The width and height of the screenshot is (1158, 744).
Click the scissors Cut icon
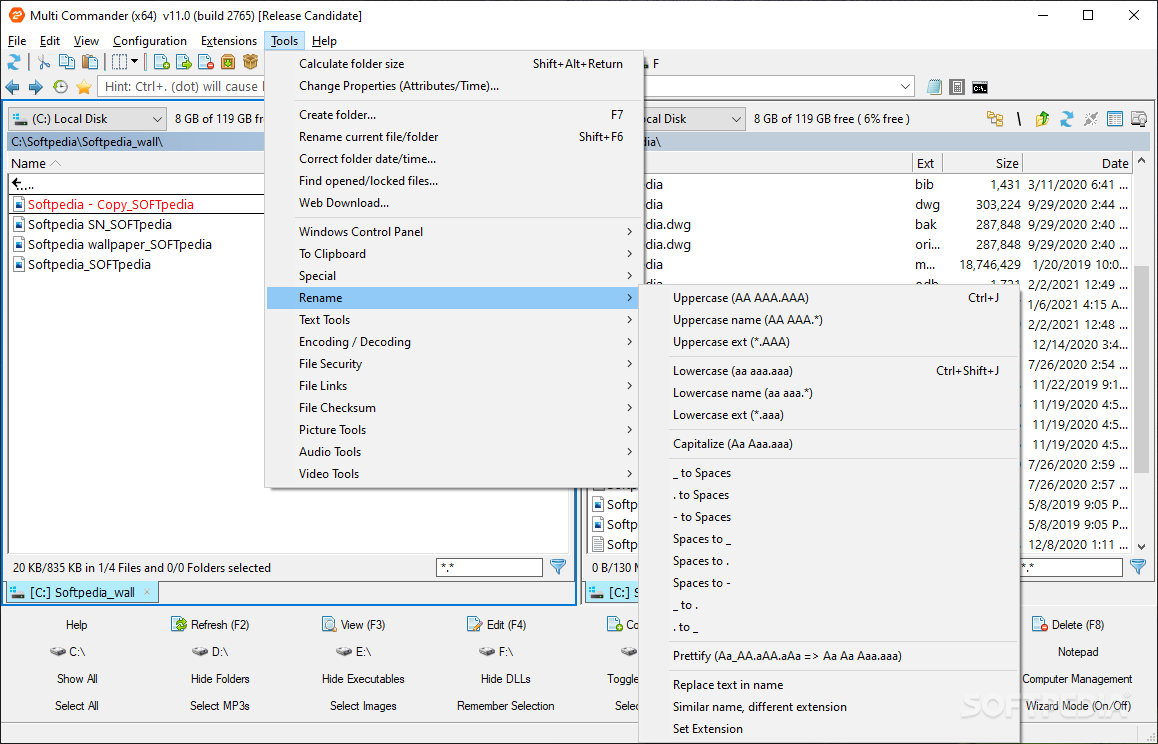(44, 63)
